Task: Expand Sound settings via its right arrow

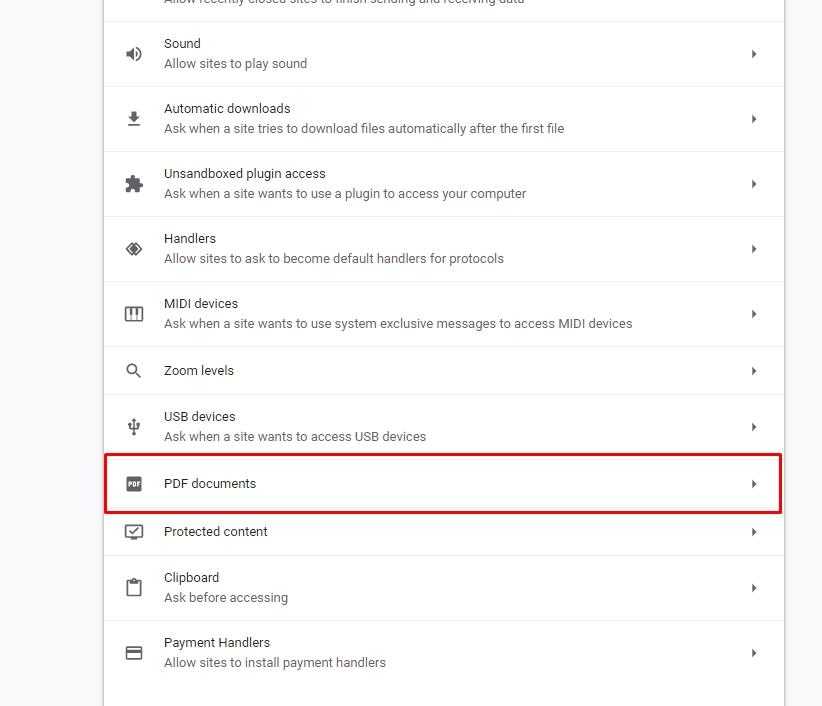Action: 754,54
